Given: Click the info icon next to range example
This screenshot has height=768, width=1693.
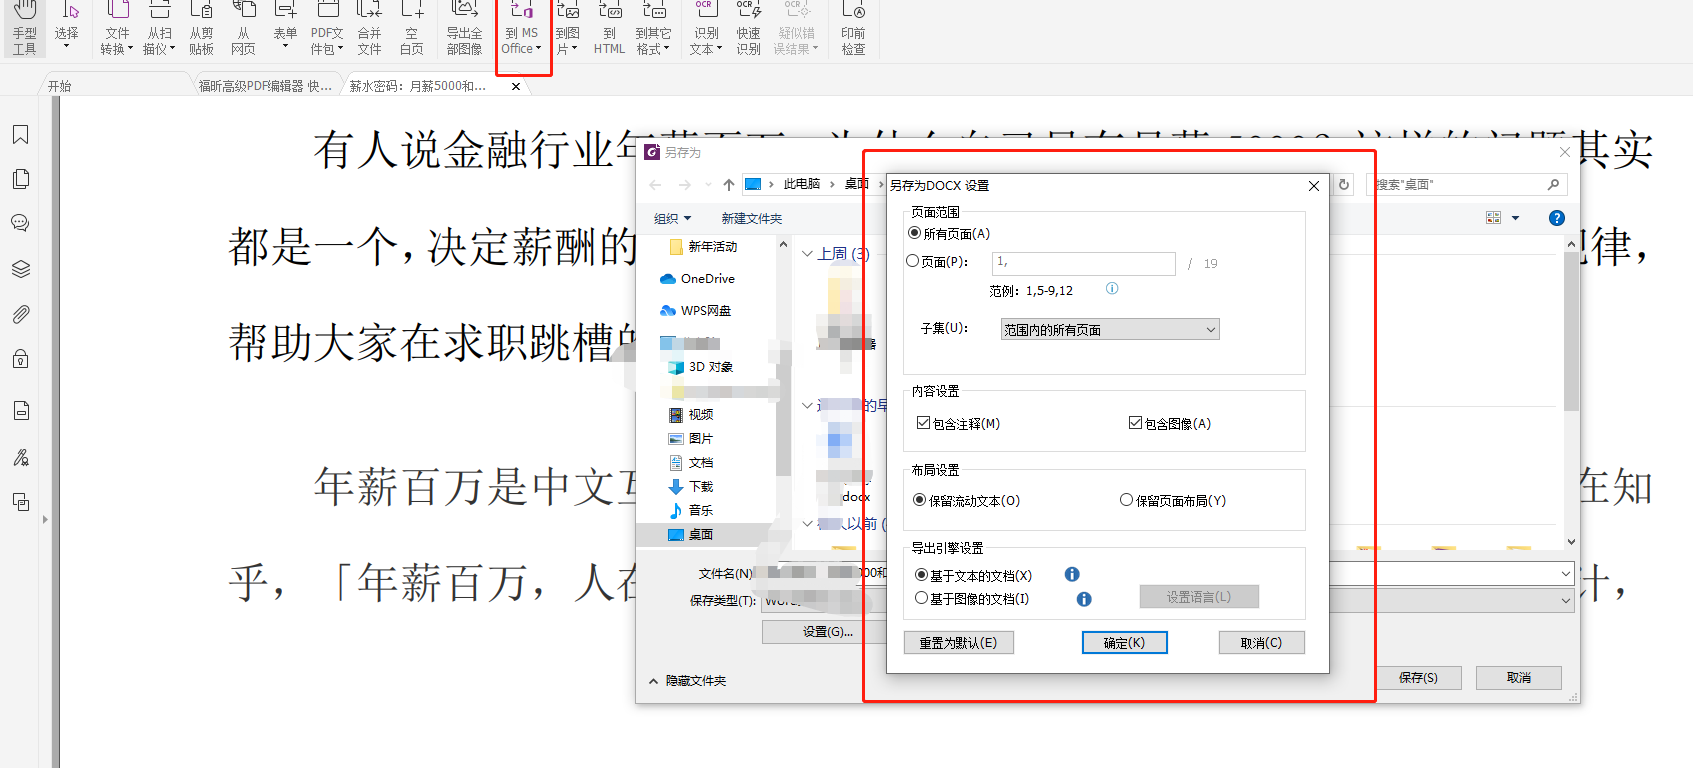Looking at the screenshot, I should [x=1112, y=289].
